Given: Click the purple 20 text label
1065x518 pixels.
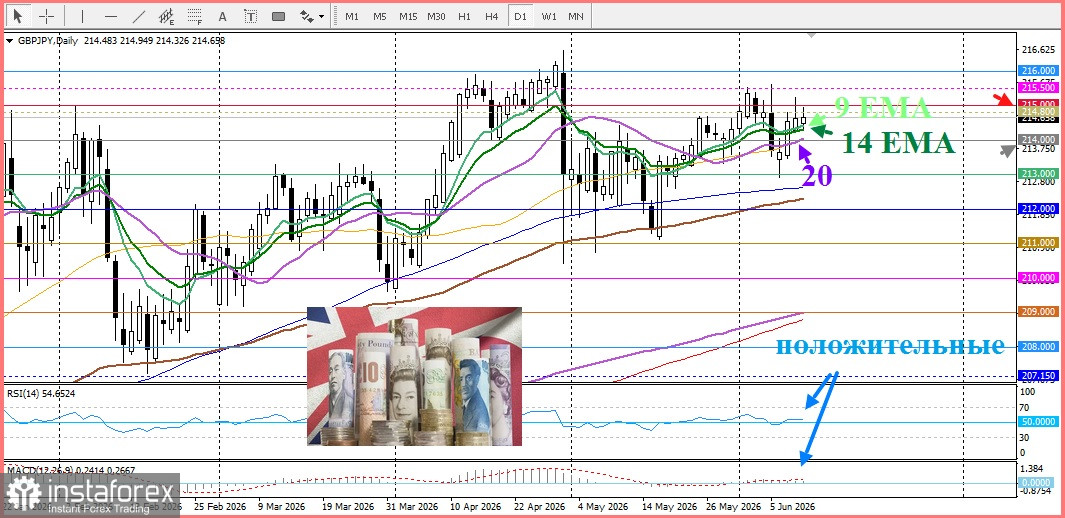Looking at the screenshot, I should (817, 176).
